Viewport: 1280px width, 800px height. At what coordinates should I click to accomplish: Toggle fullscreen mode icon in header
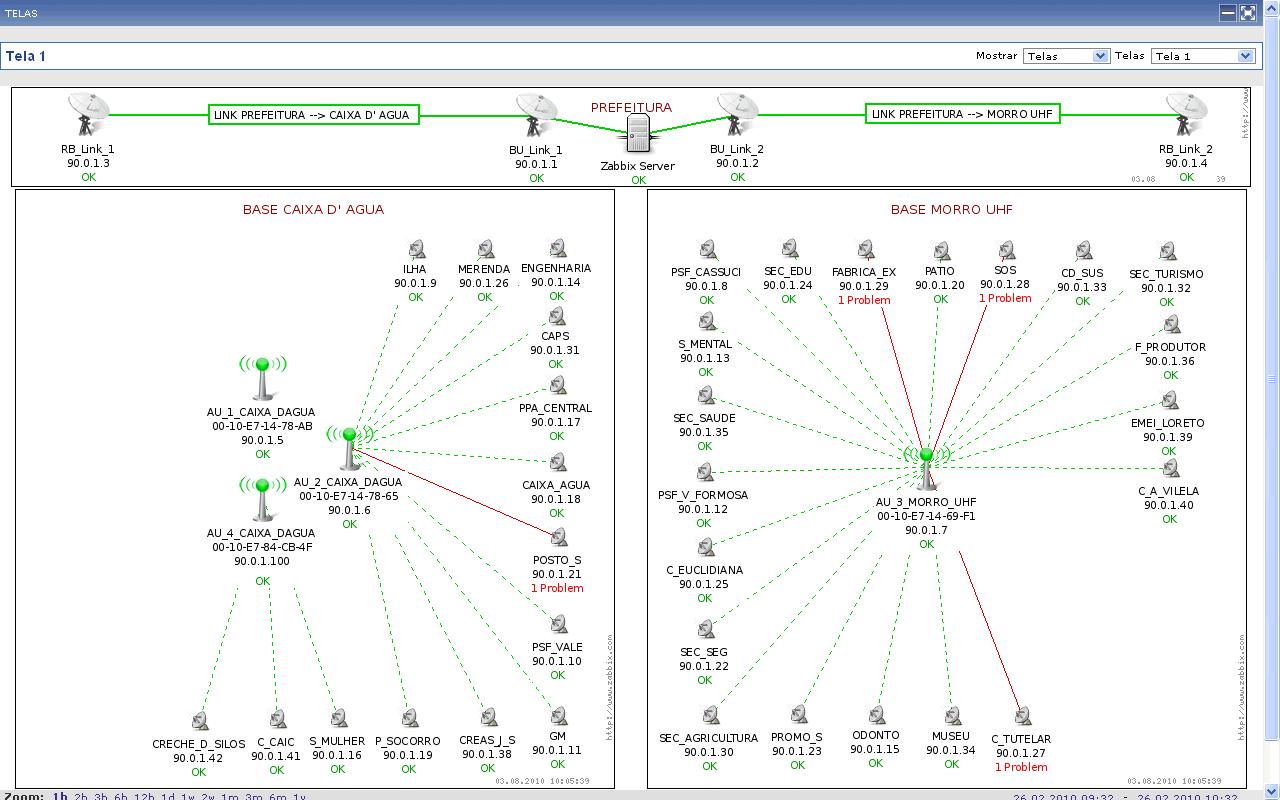1248,13
